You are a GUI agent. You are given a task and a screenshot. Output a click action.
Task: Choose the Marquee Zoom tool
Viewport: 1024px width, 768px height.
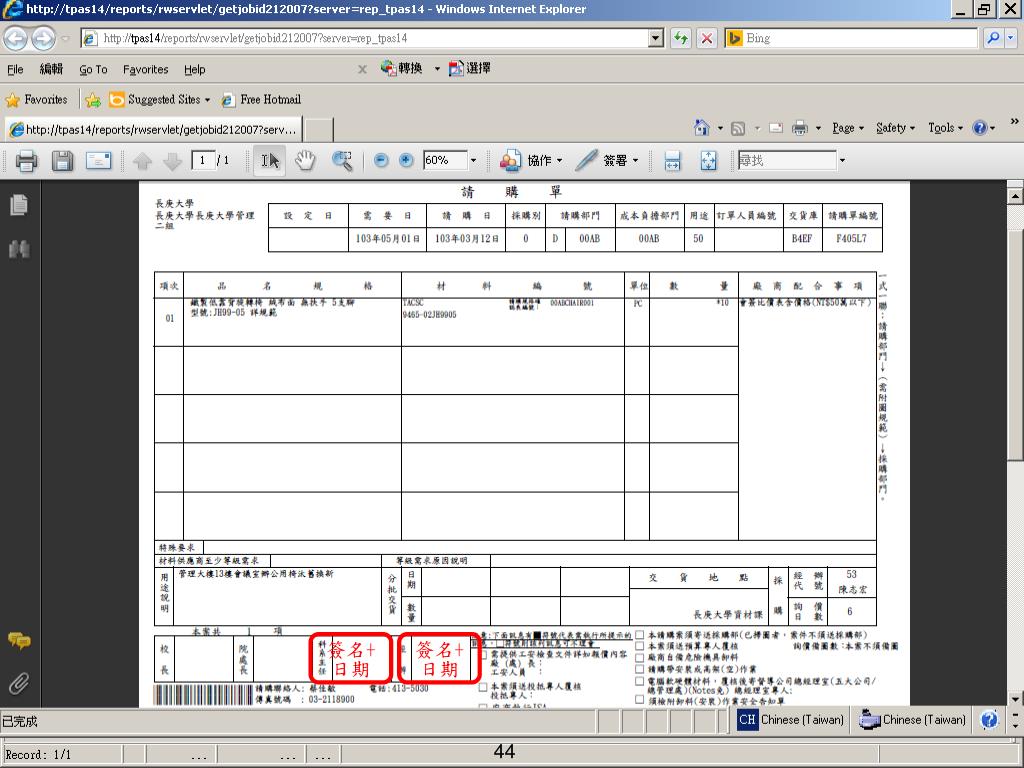pos(342,160)
